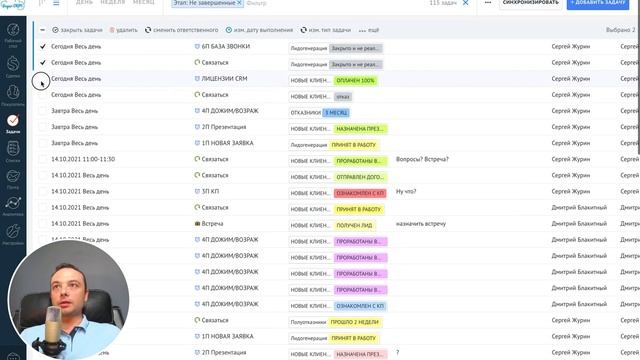The width and height of the screenshot is (640, 360).
Task: Click 'удалить' bulk action
Action: pos(123,30)
